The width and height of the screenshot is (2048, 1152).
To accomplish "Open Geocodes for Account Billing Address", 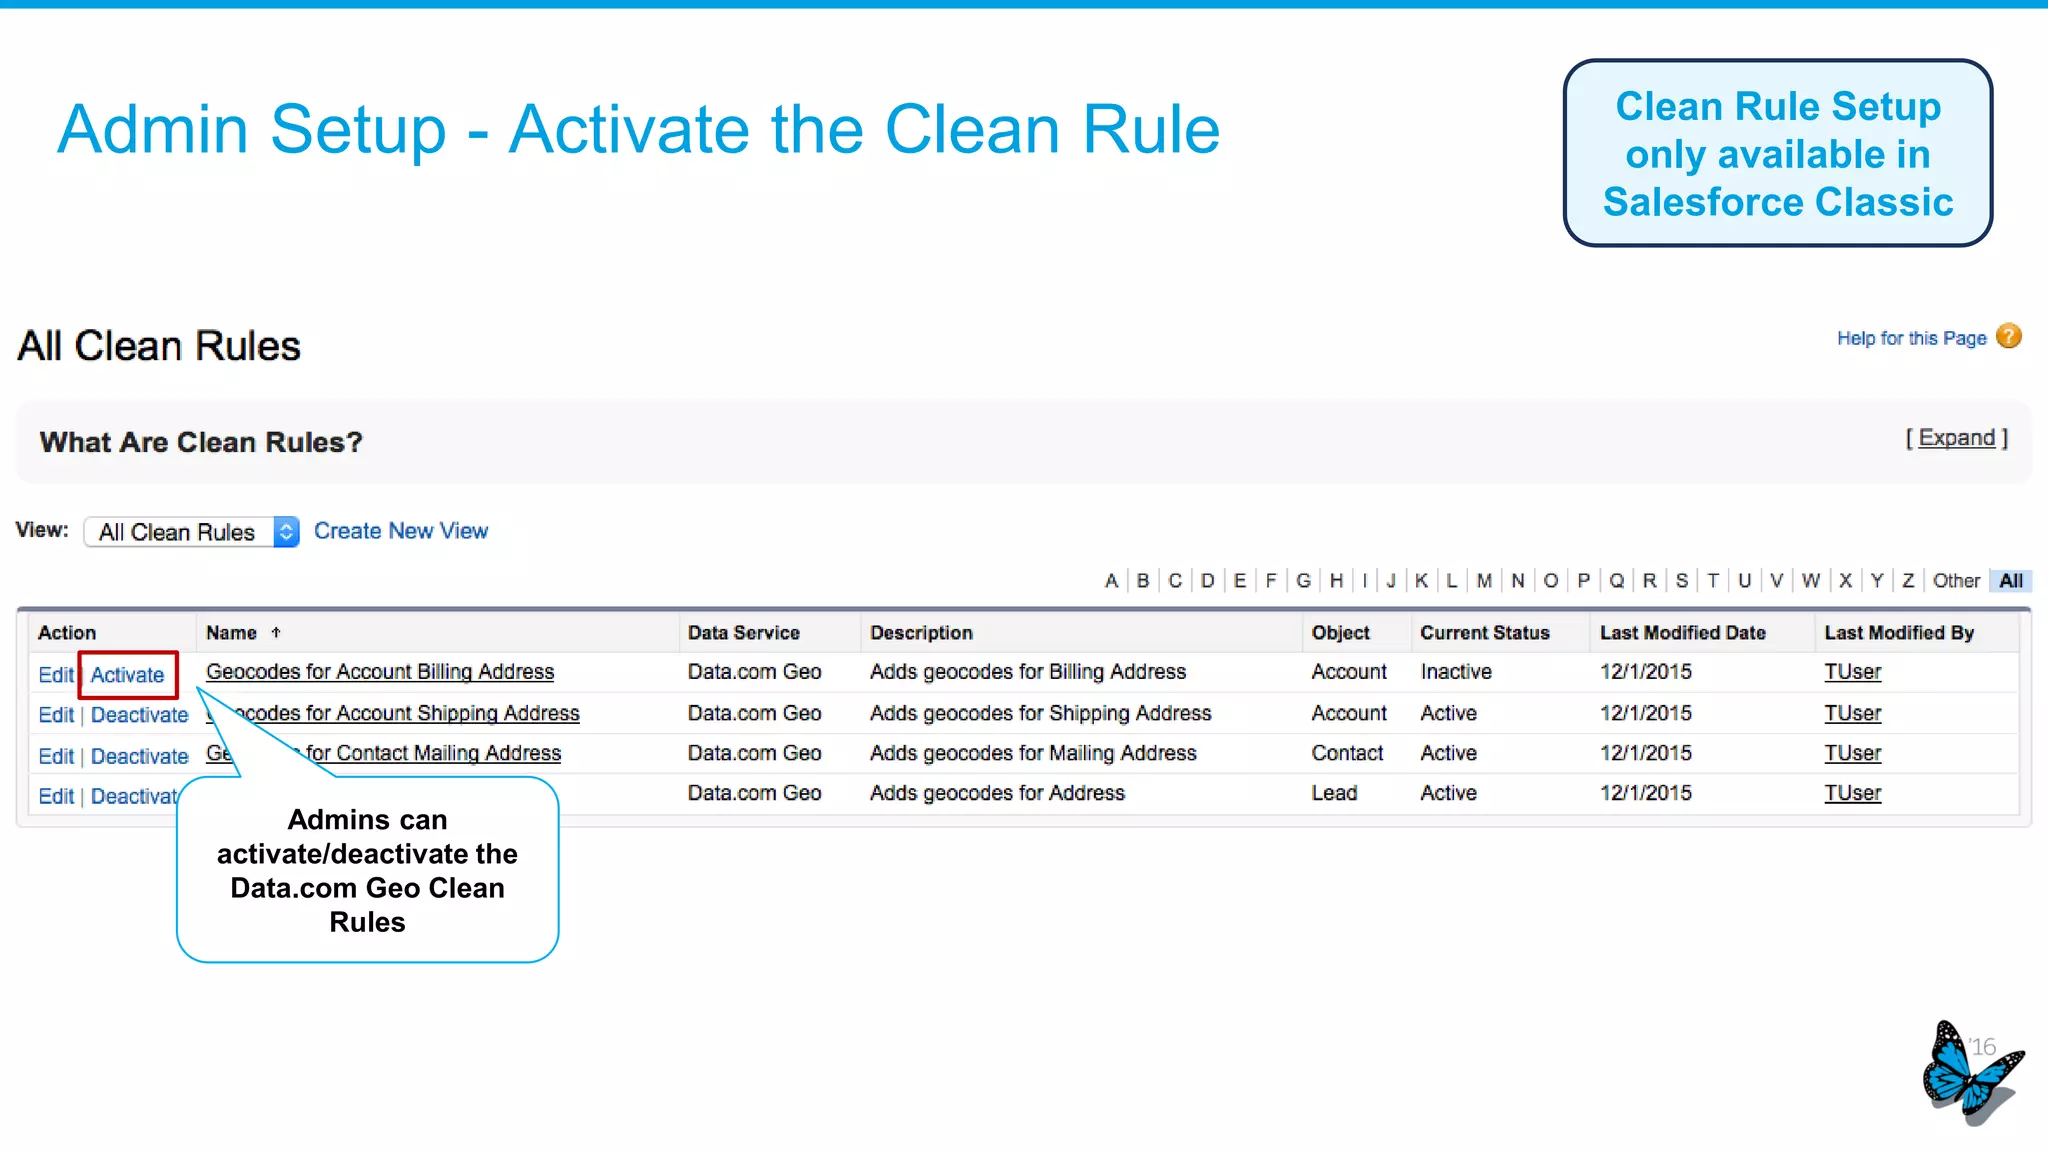I will [380, 672].
